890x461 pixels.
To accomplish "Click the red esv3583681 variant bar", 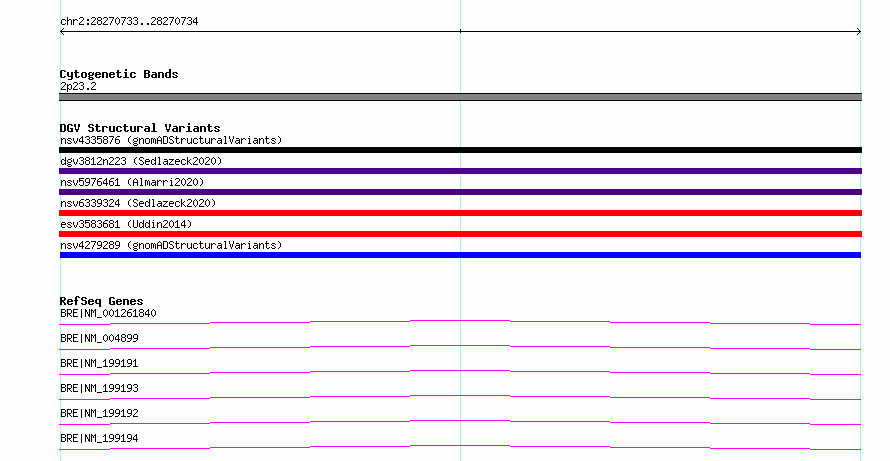I will [460, 234].
